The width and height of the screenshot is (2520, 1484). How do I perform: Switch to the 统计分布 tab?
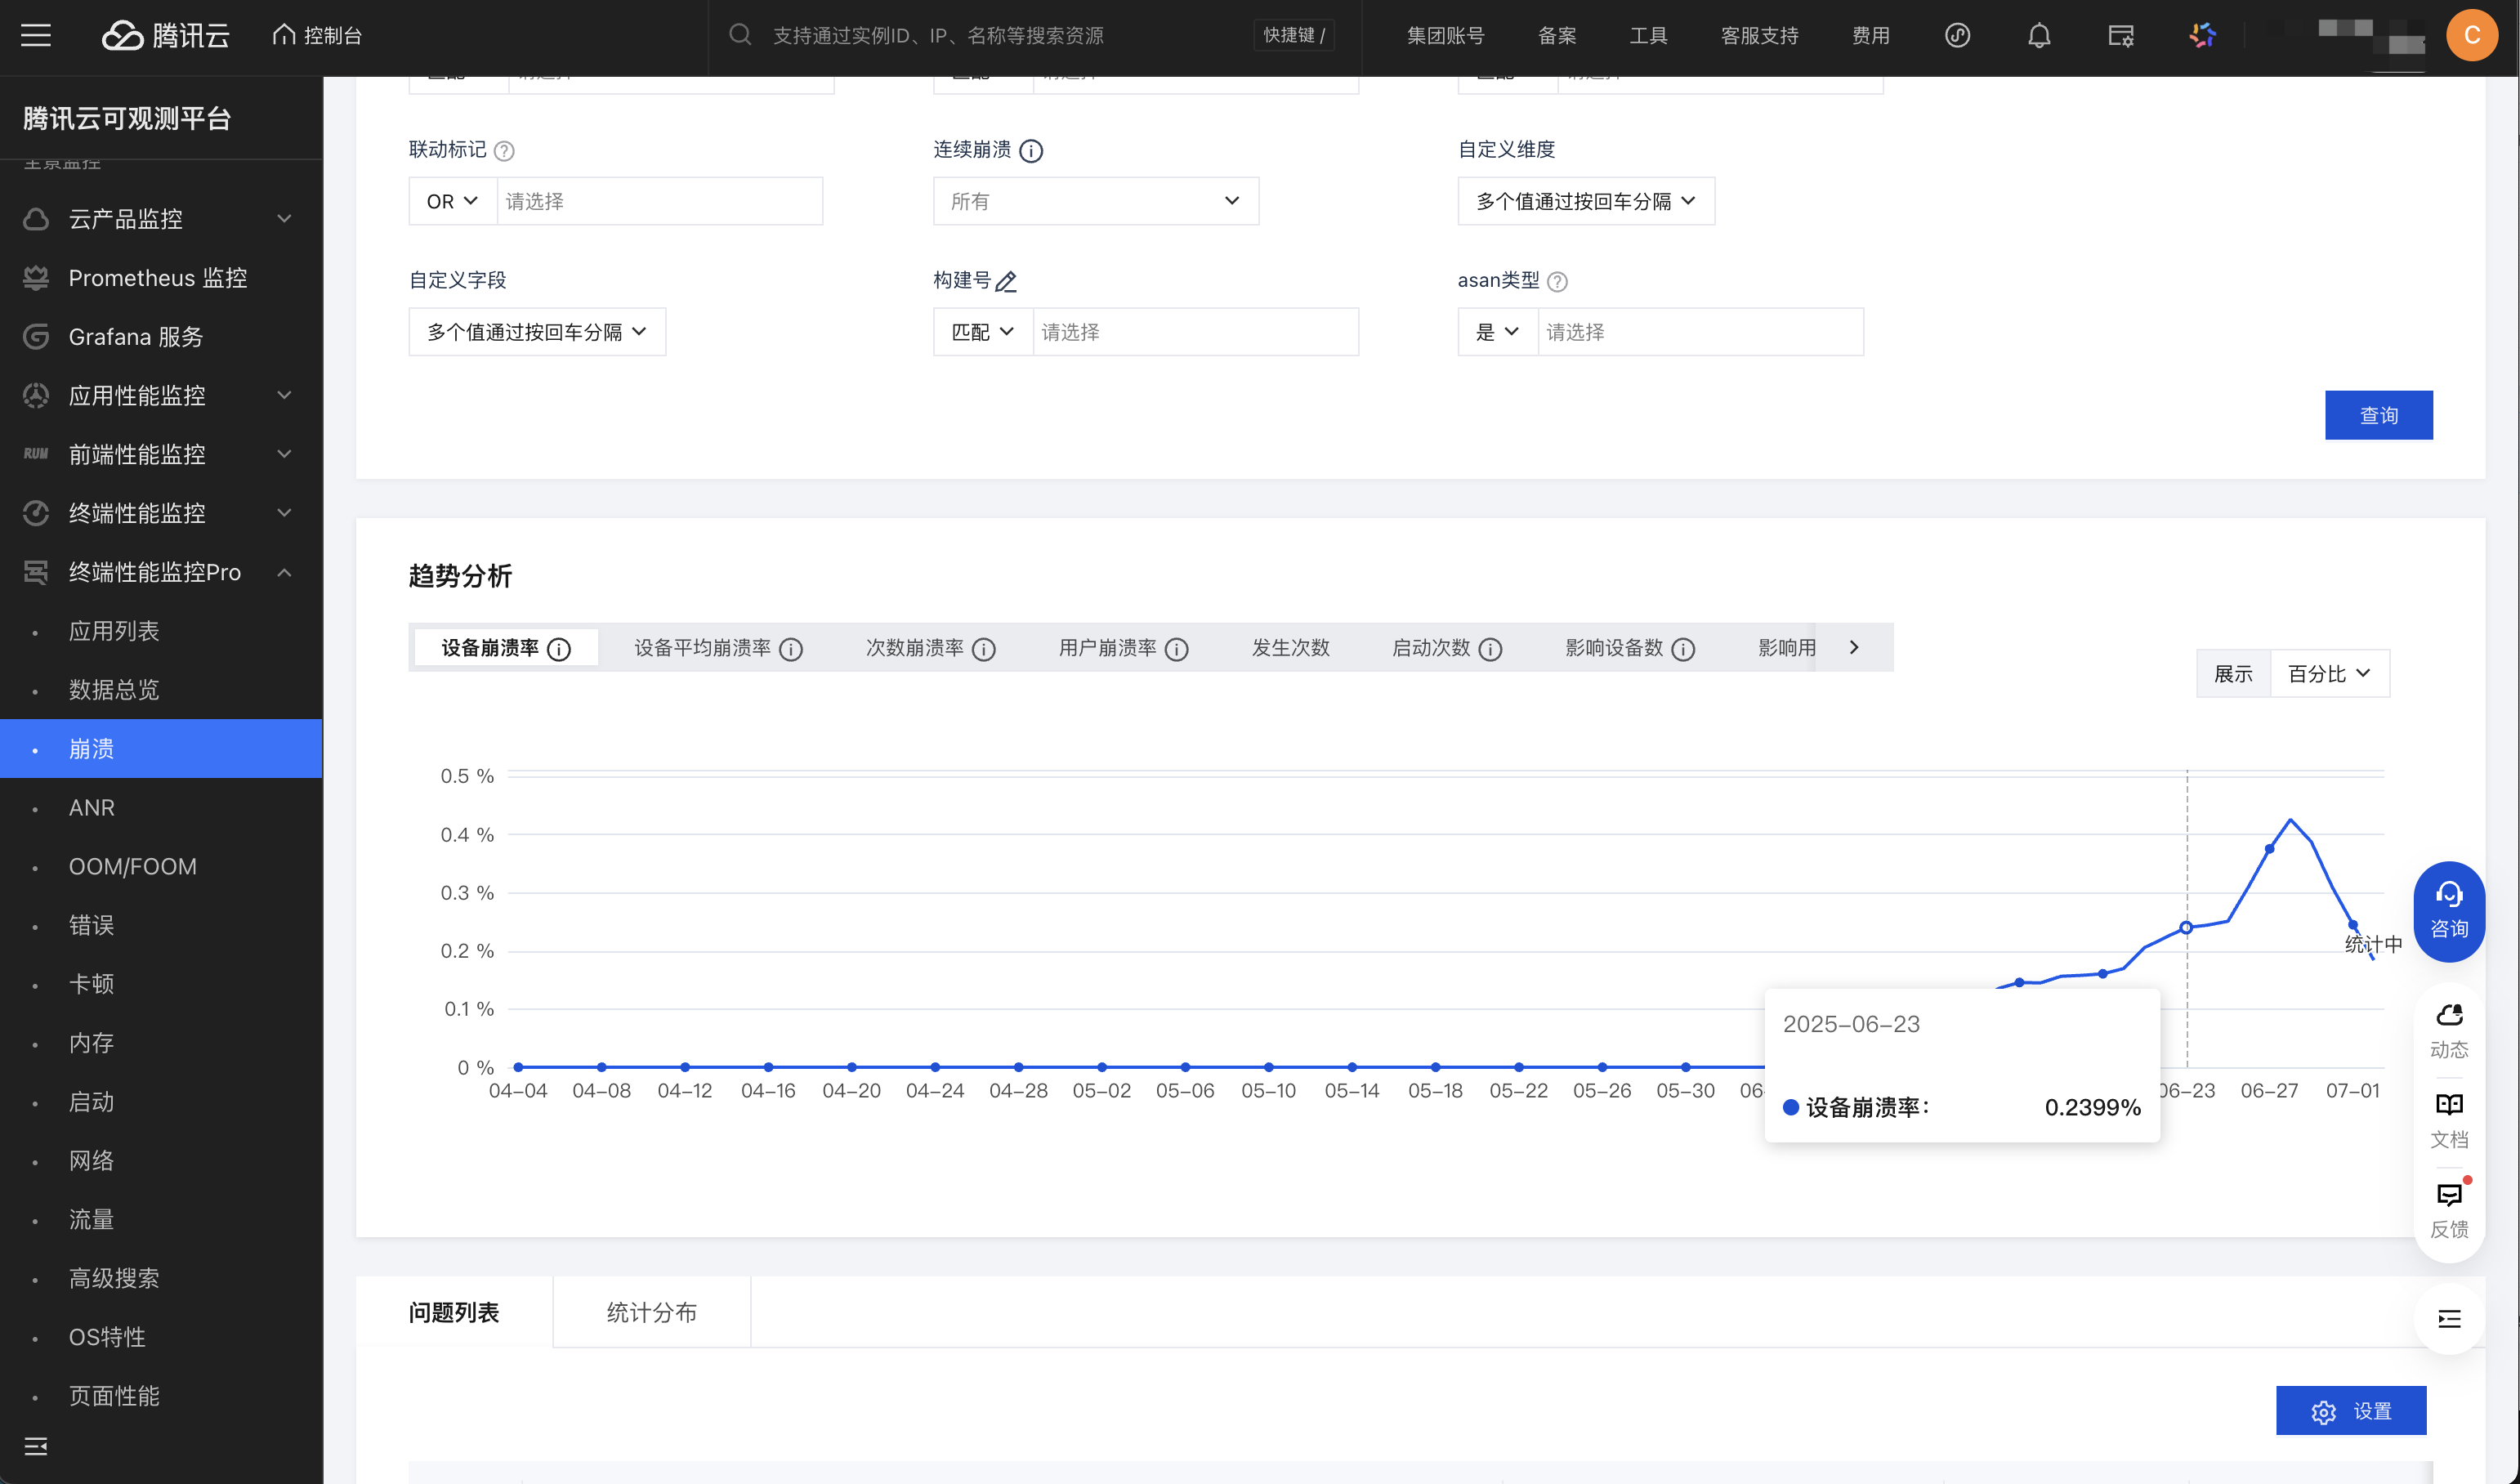pyautogui.click(x=651, y=1312)
